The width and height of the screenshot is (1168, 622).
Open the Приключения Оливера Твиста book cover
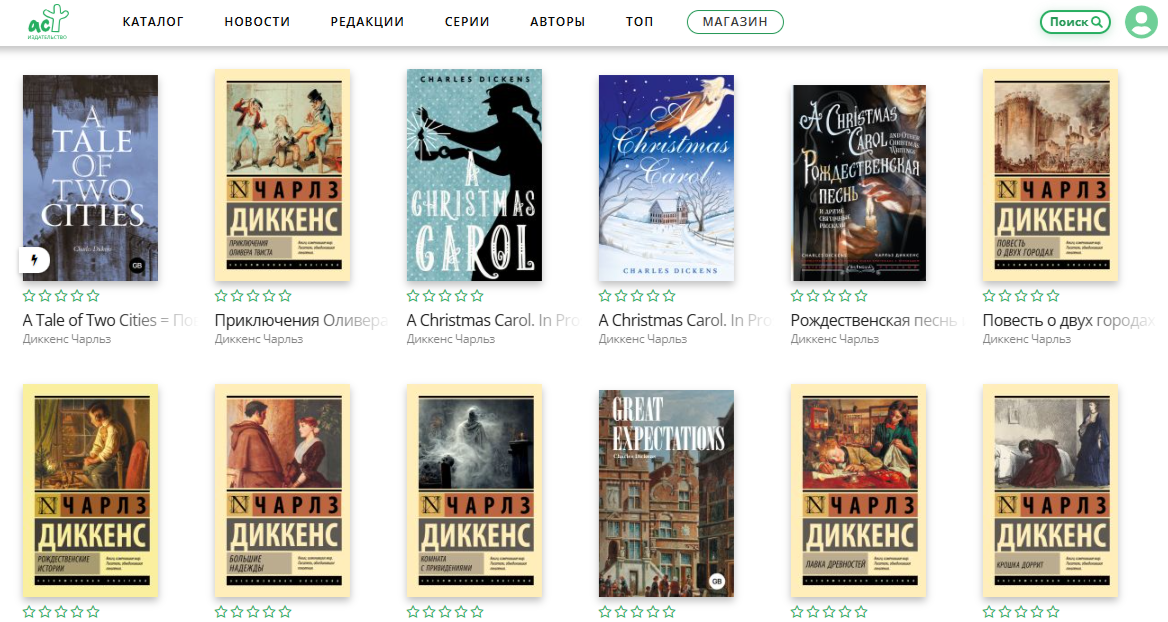(282, 175)
